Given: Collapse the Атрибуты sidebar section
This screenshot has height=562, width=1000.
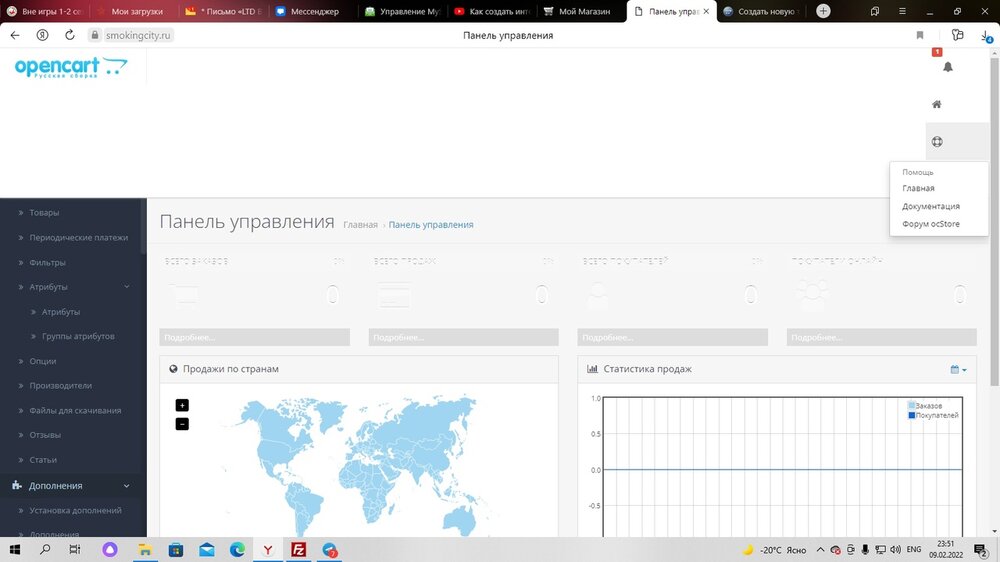Looking at the screenshot, I should click(x=127, y=287).
